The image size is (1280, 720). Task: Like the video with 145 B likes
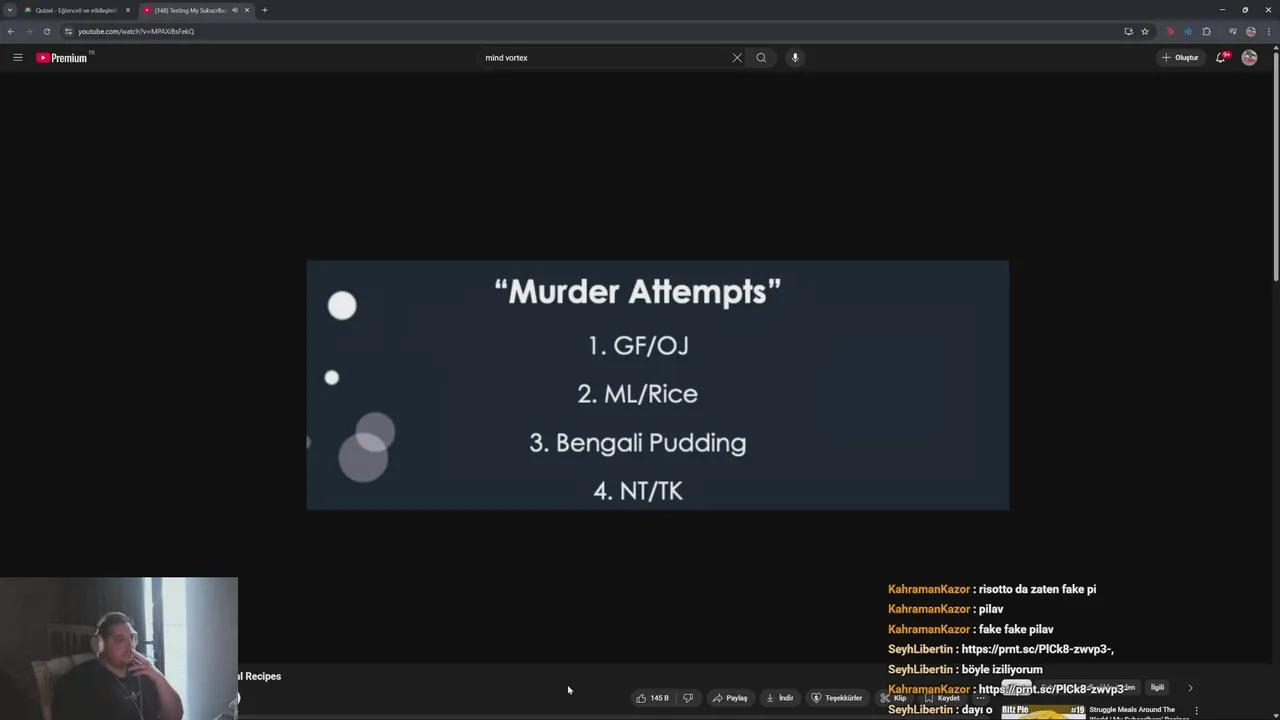[652, 698]
